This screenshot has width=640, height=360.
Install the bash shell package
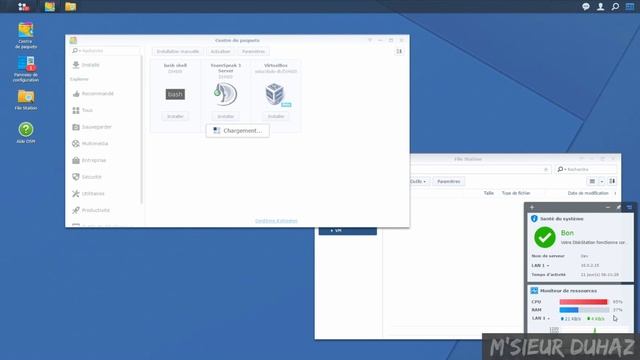click(x=175, y=116)
